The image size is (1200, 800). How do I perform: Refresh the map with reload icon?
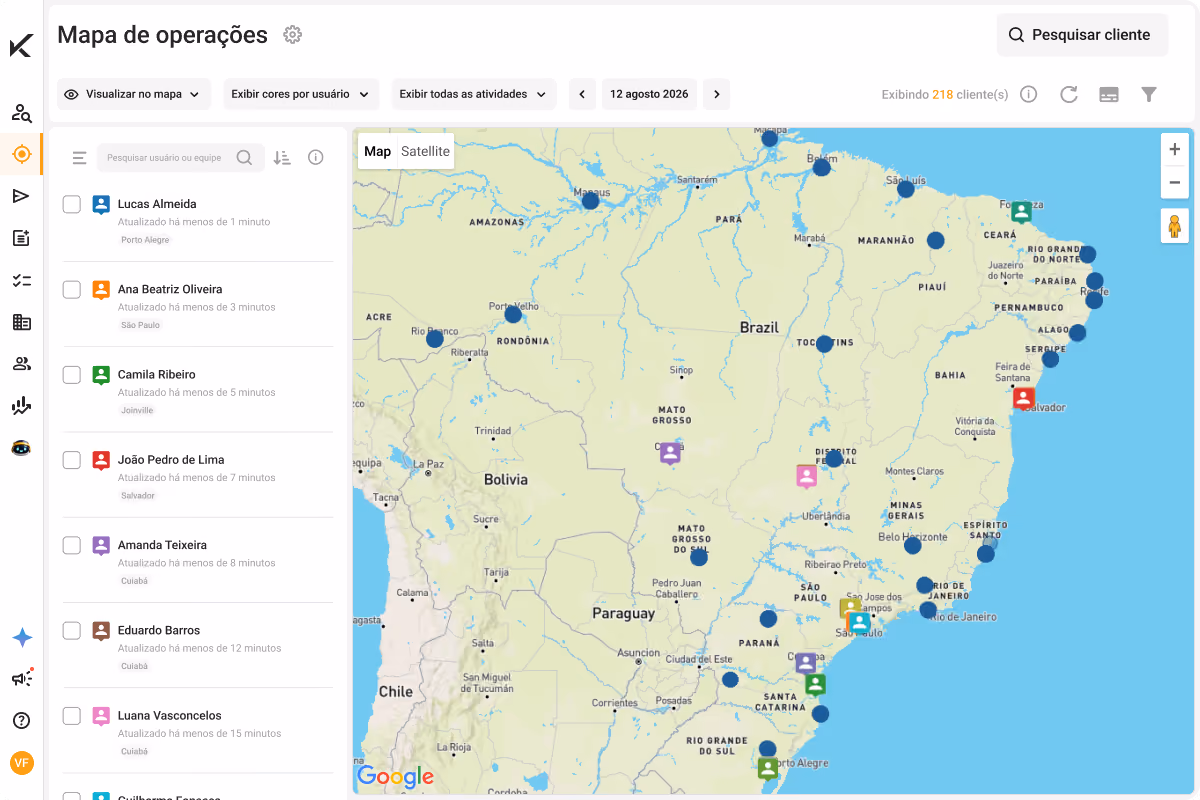[1069, 94]
